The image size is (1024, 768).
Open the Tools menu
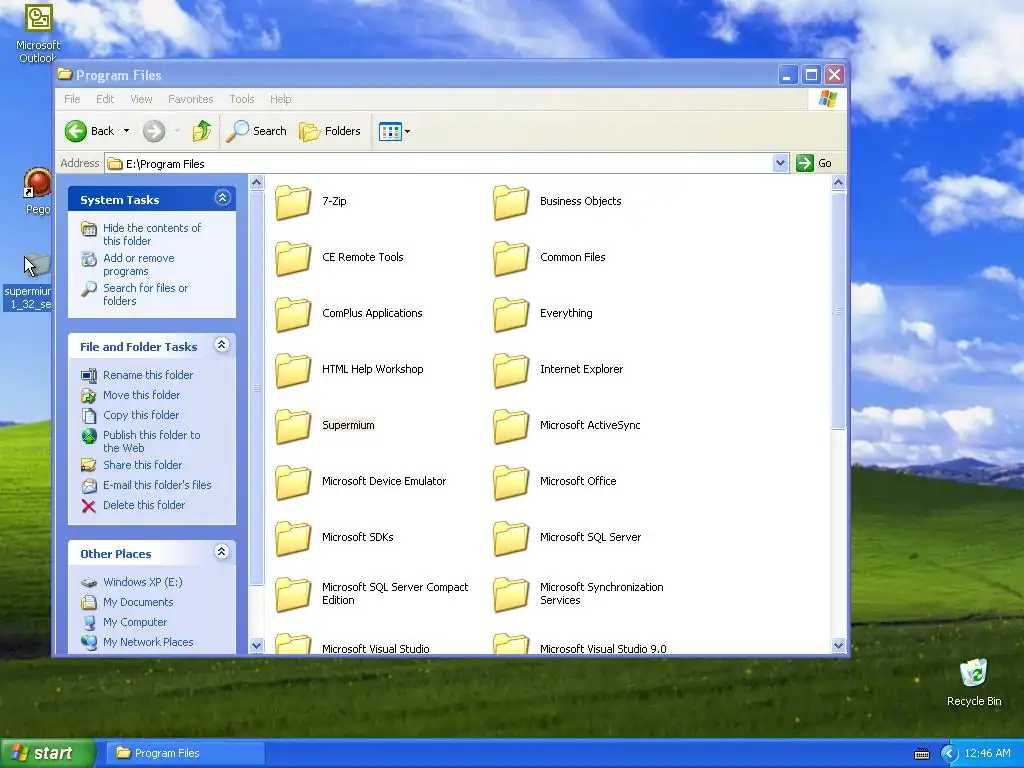coord(242,99)
